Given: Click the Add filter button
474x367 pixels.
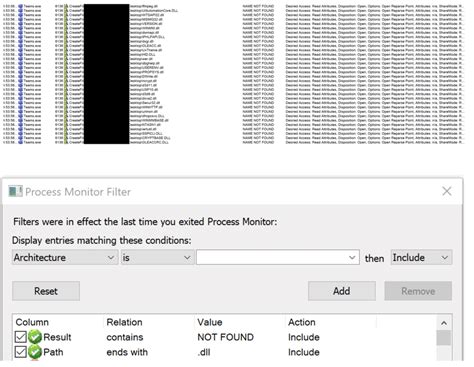Looking at the screenshot, I should (342, 291).
